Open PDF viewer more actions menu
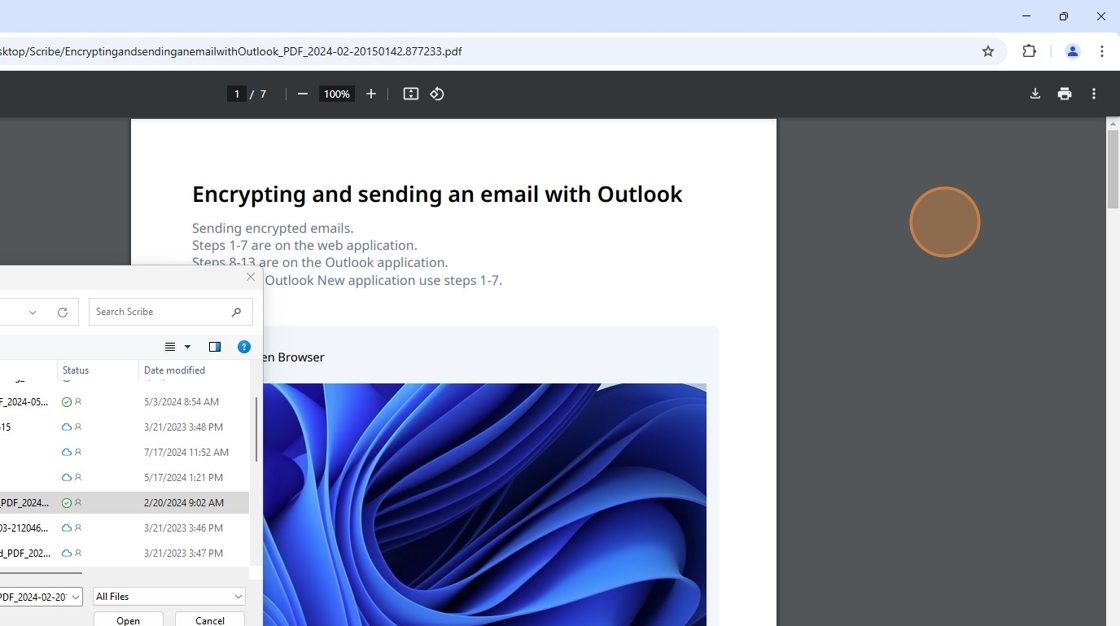1120x626 pixels. click(1094, 94)
